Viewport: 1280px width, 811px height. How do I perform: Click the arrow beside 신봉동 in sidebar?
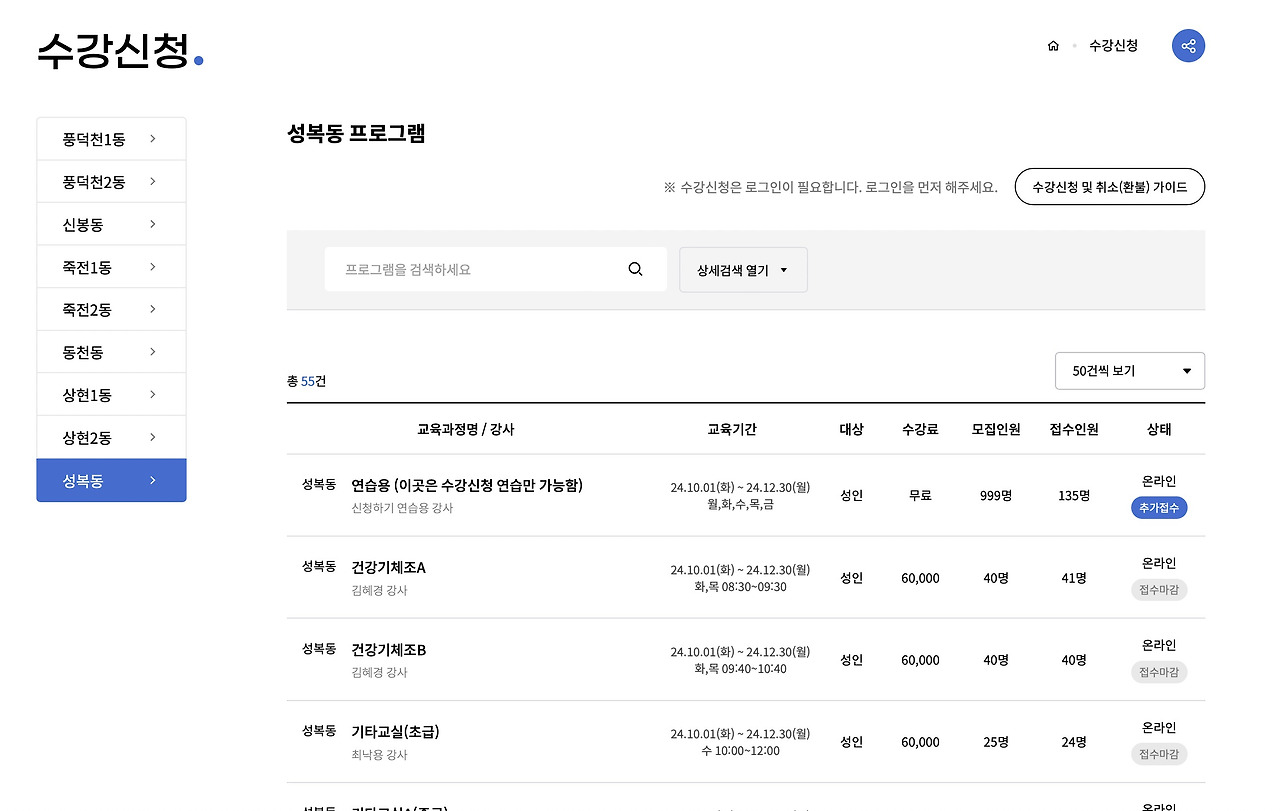tap(152, 224)
